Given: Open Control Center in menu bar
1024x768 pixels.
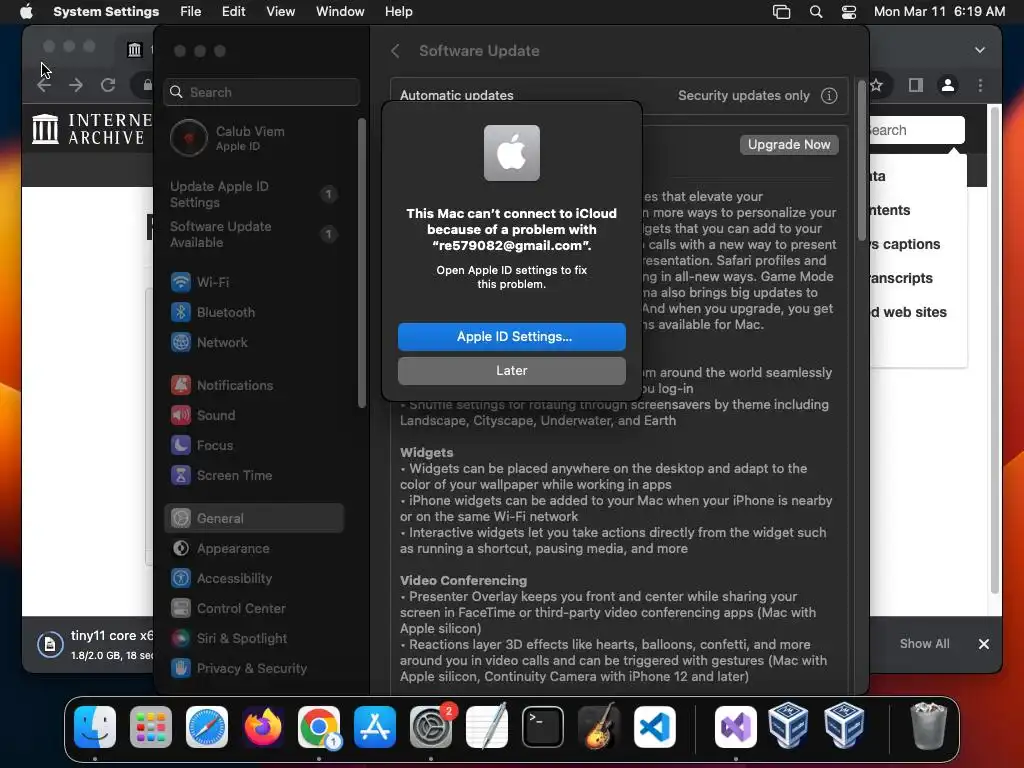Looking at the screenshot, I should (x=848, y=12).
